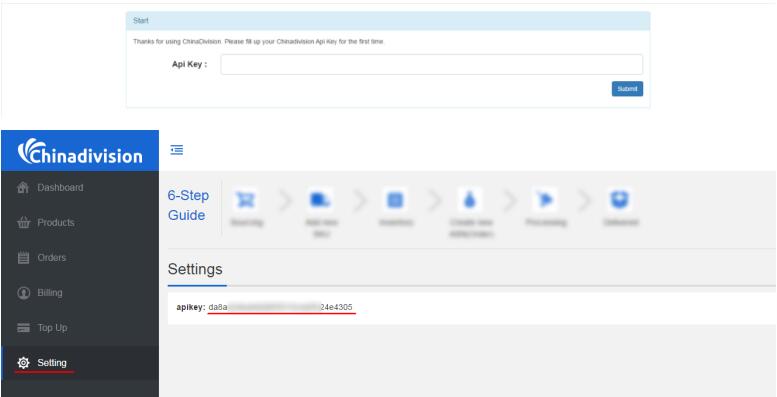Viewport: 777px width, 397px height.
Task: Click the Products basket icon
Action: pos(23,223)
